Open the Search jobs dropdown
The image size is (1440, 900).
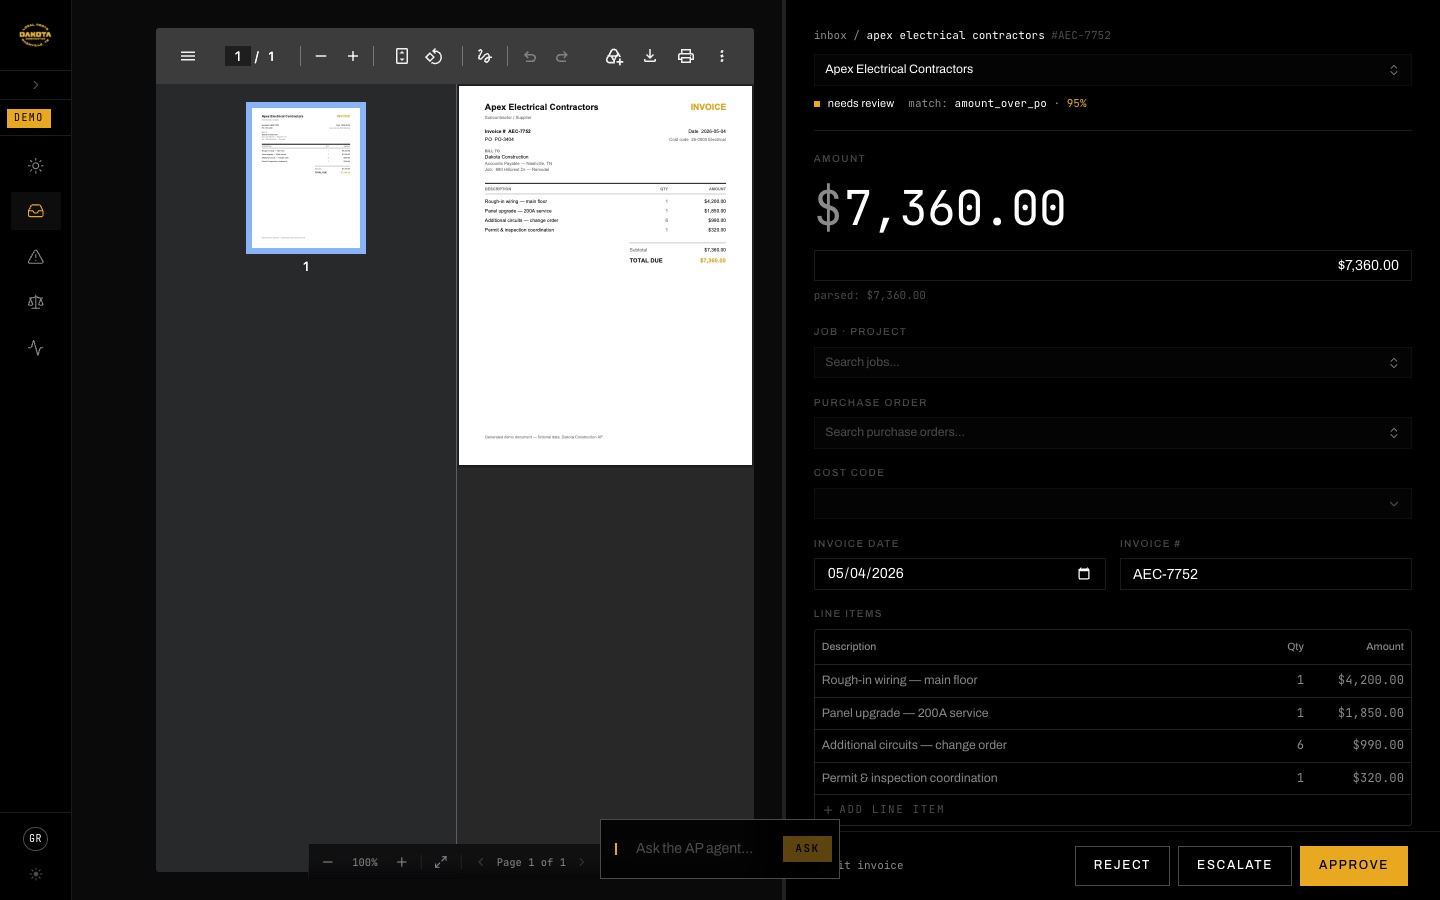(x=1112, y=362)
